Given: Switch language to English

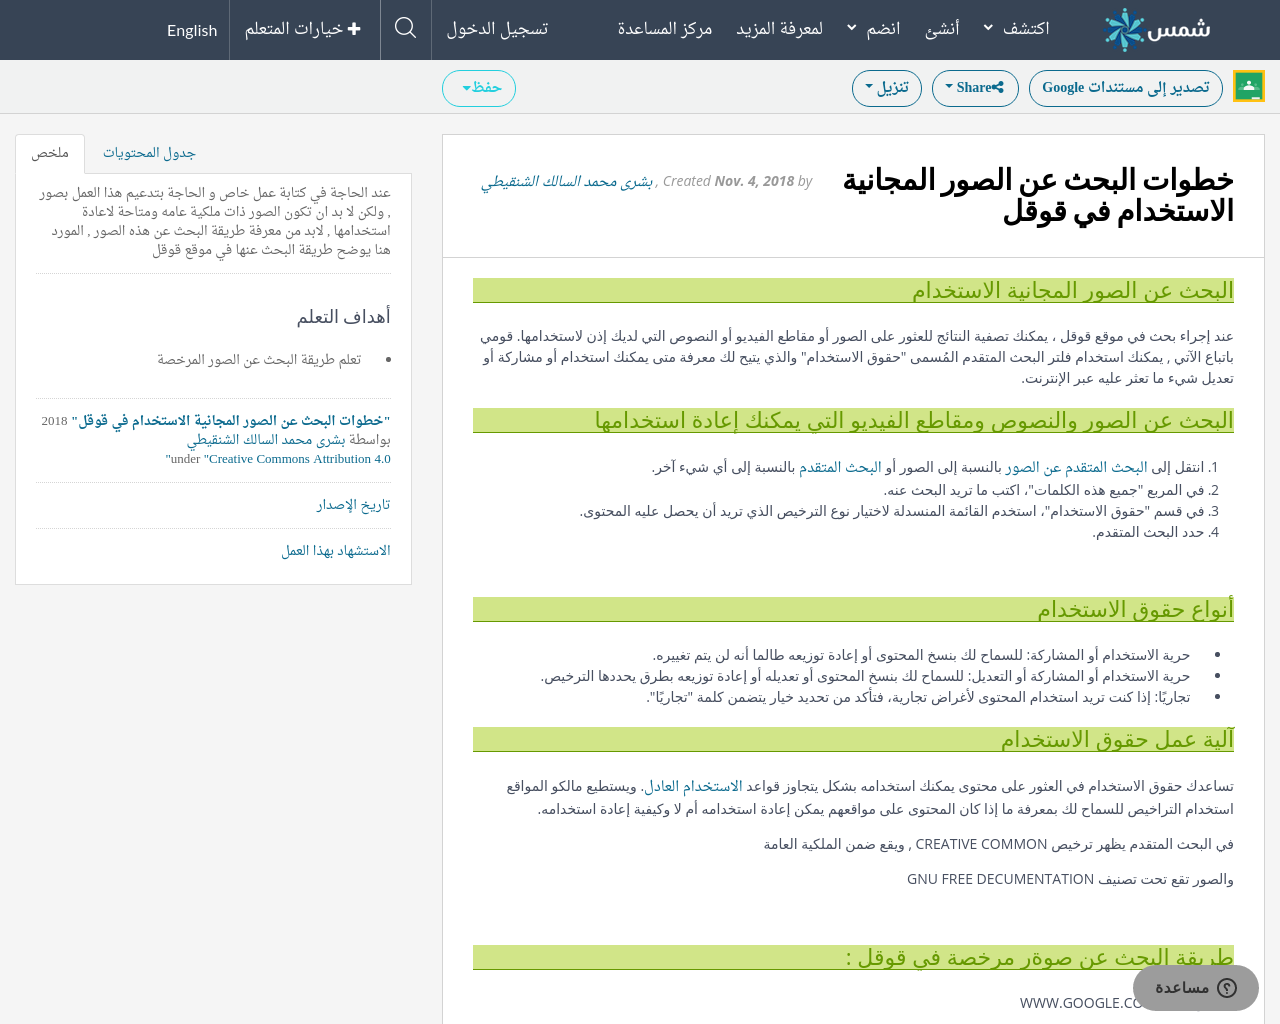Looking at the screenshot, I should click(x=192, y=30).
